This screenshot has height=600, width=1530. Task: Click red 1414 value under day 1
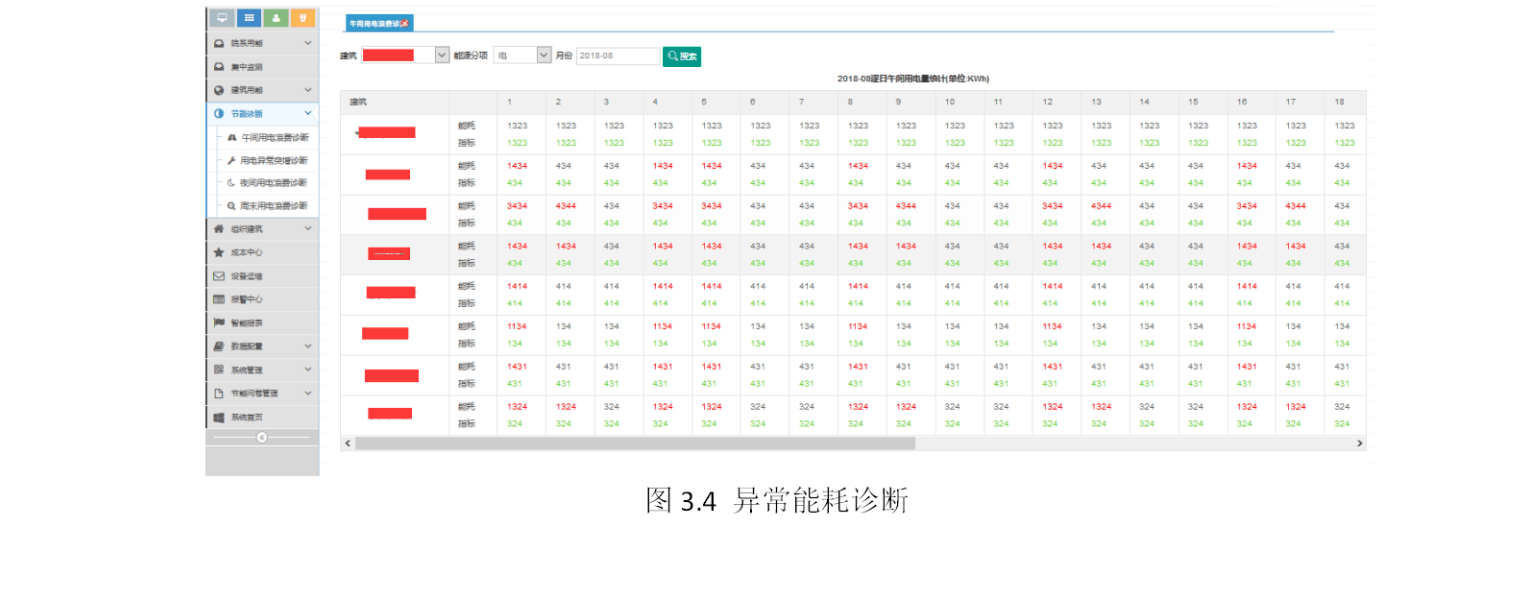[x=517, y=286]
